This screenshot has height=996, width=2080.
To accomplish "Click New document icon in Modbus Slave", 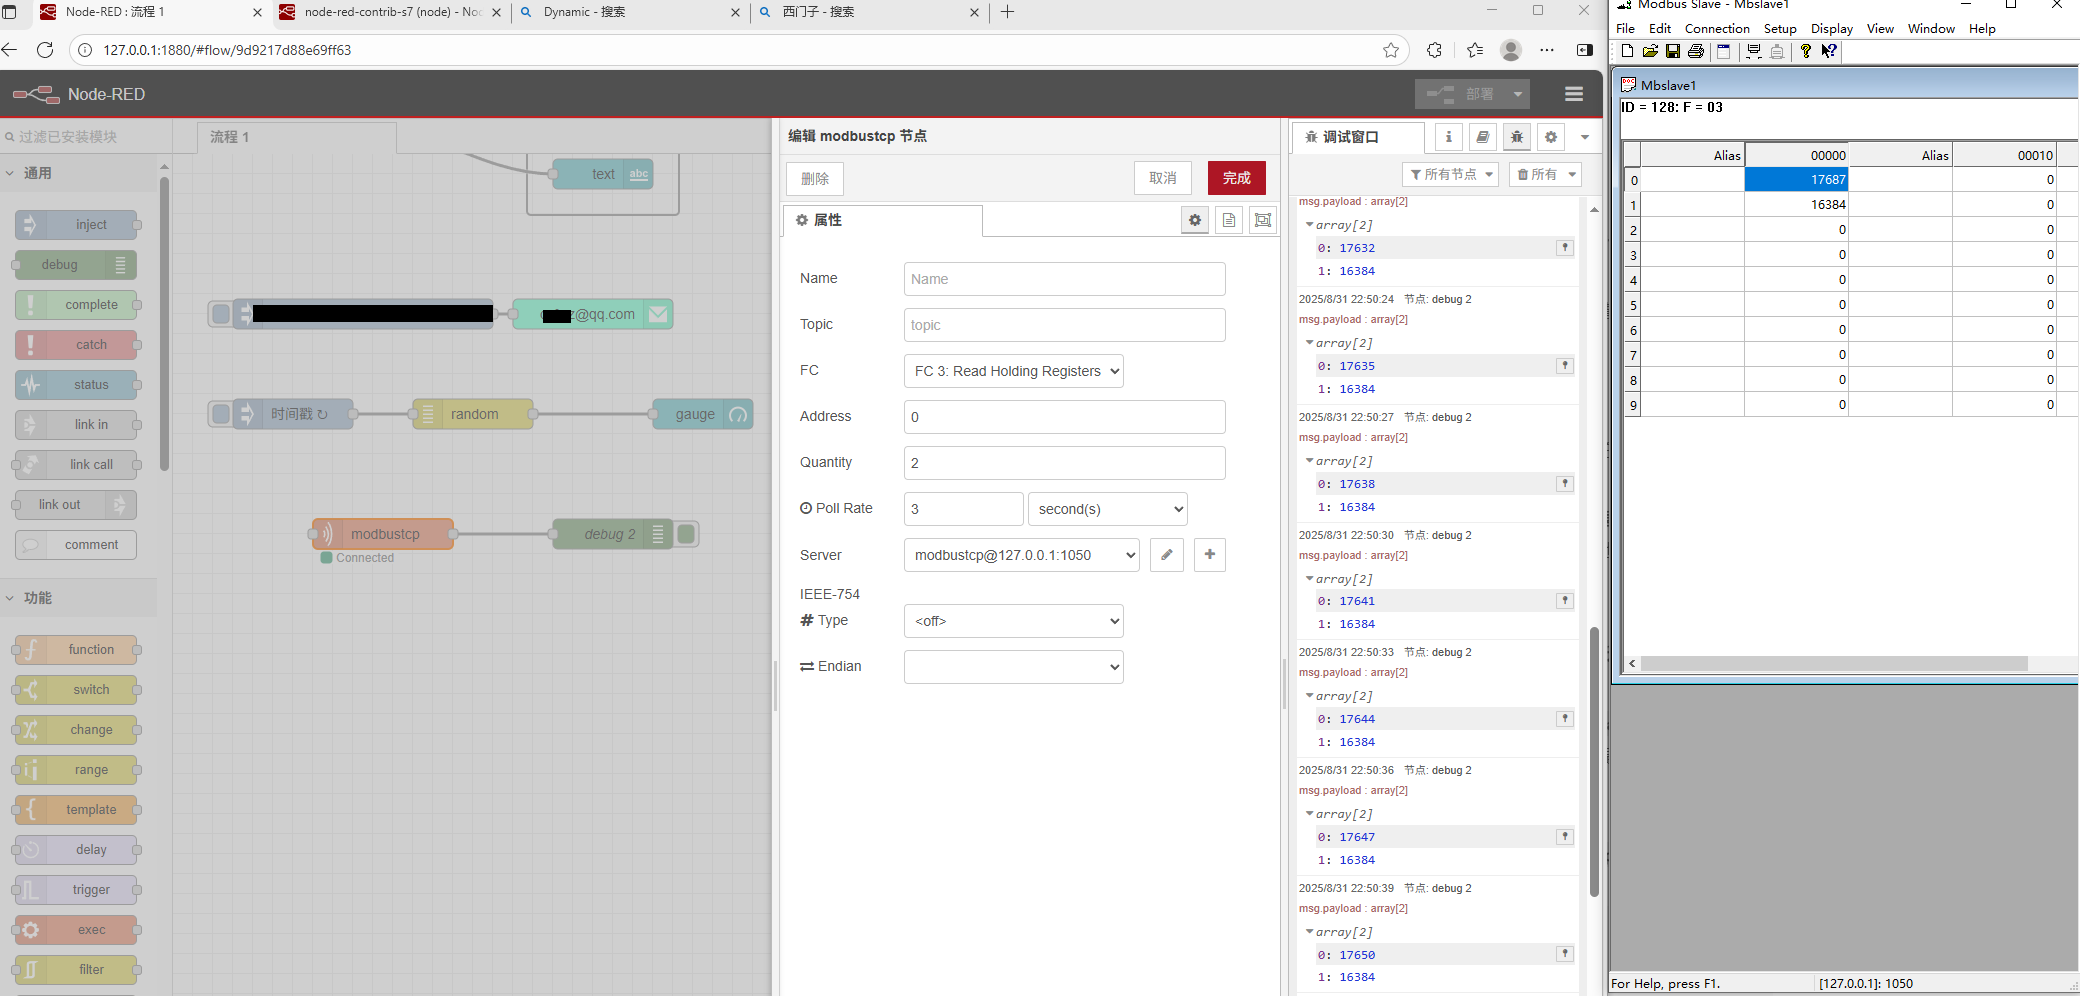I will 1627,51.
